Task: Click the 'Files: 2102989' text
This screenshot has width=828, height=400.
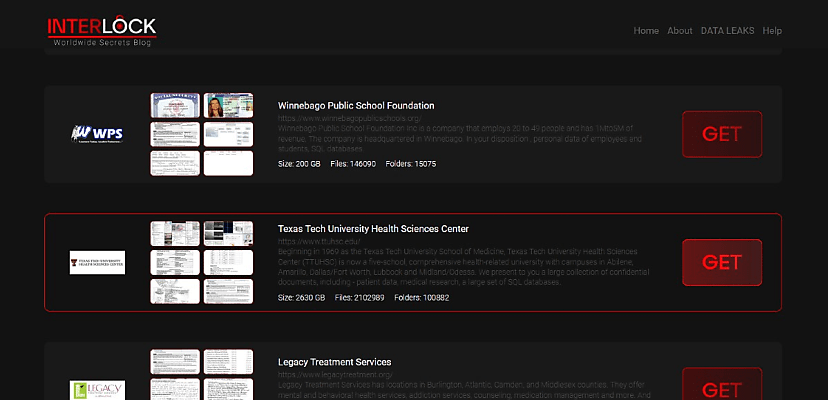Action: [x=360, y=297]
